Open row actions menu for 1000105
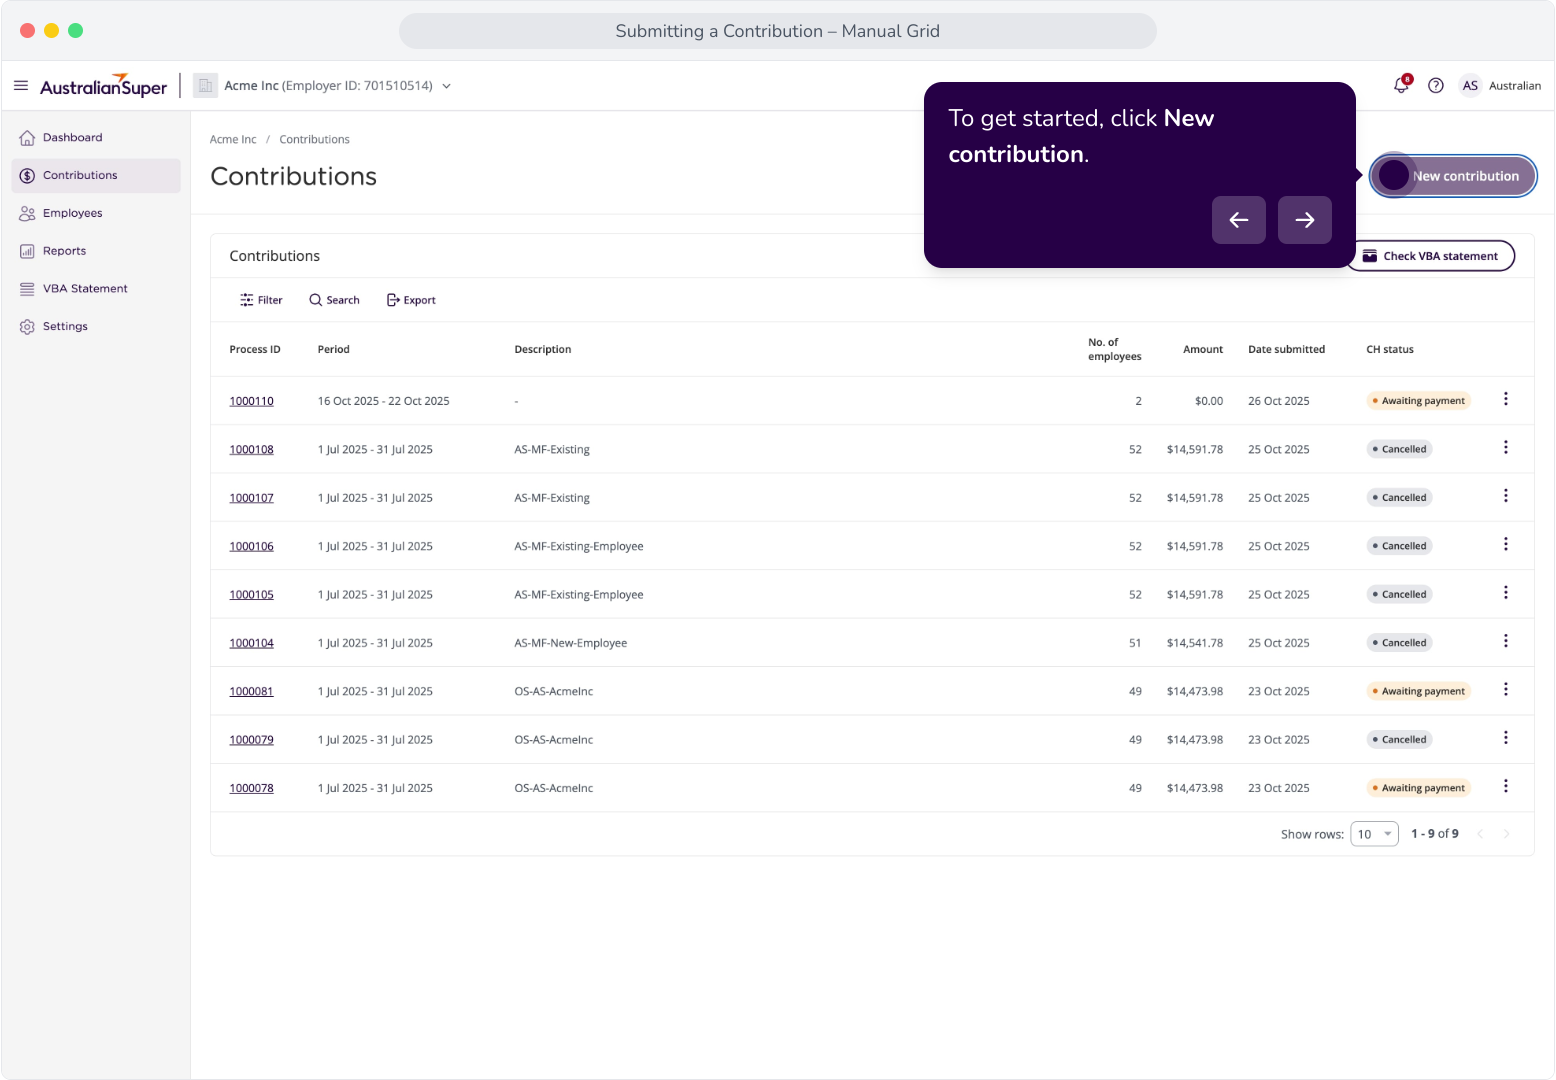 [x=1506, y=593]
